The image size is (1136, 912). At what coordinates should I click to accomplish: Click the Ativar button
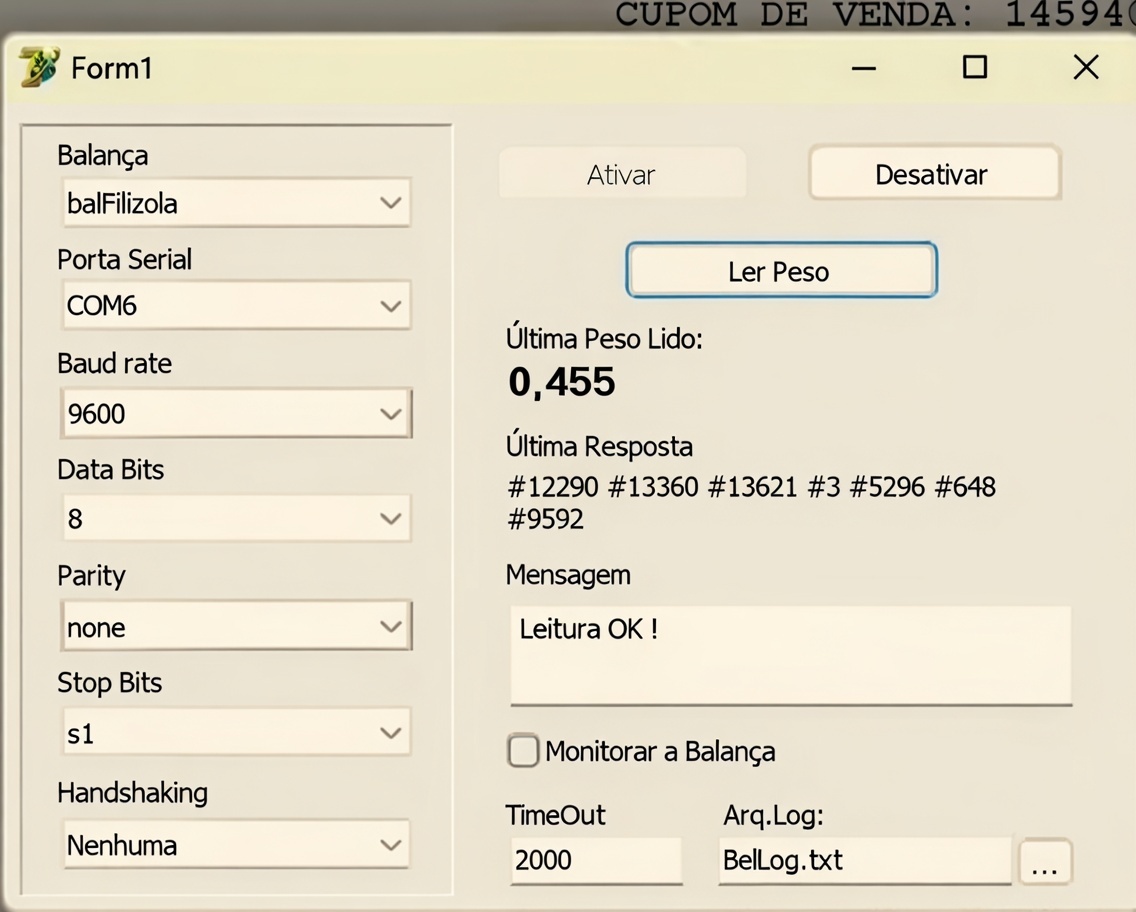(x=621, y=175)
